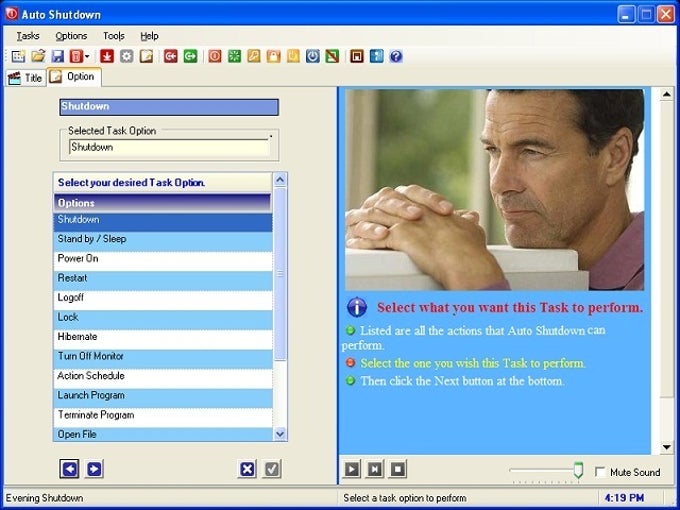Click help panel scroll up arrow
This screenshot has height=510, width=680.
(667, 95)
